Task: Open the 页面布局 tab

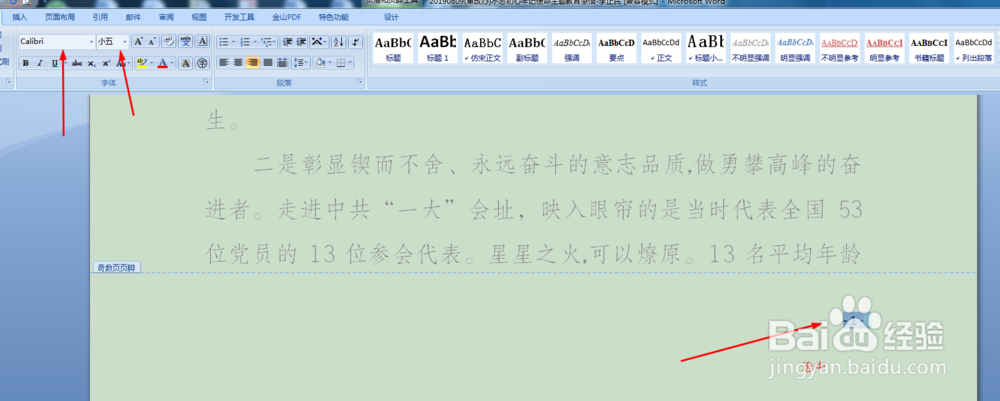Action: (x=60, y=17)
